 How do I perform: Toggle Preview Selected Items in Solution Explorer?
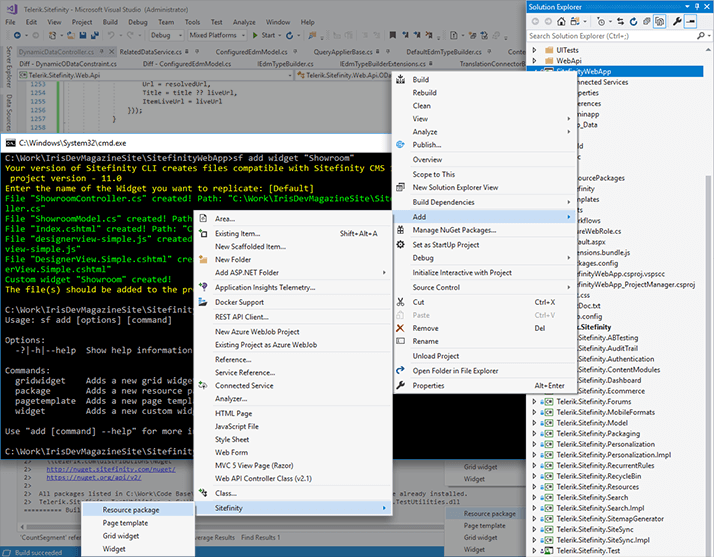pyautogui.click(x=690, y=21)
